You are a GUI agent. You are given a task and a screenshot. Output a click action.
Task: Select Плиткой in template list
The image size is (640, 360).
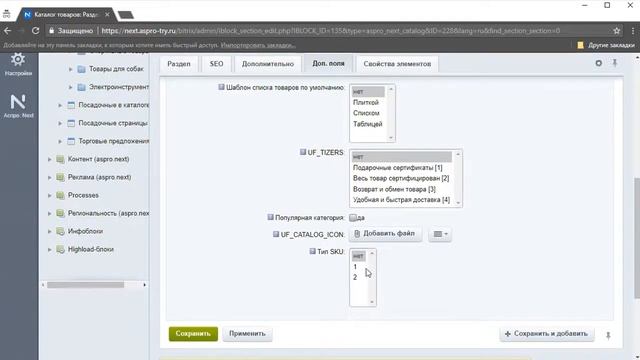366,102
